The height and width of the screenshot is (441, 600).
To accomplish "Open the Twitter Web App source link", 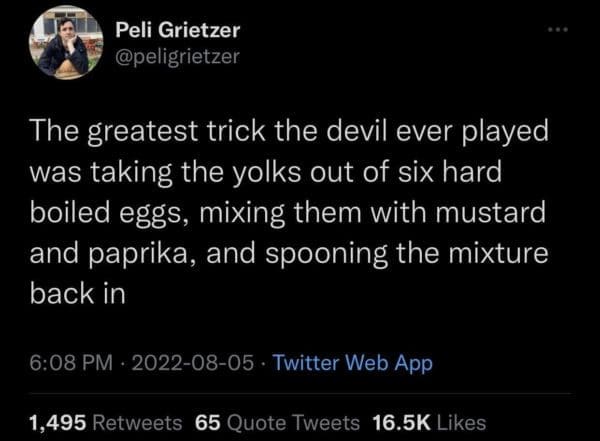I will (353, 363).
